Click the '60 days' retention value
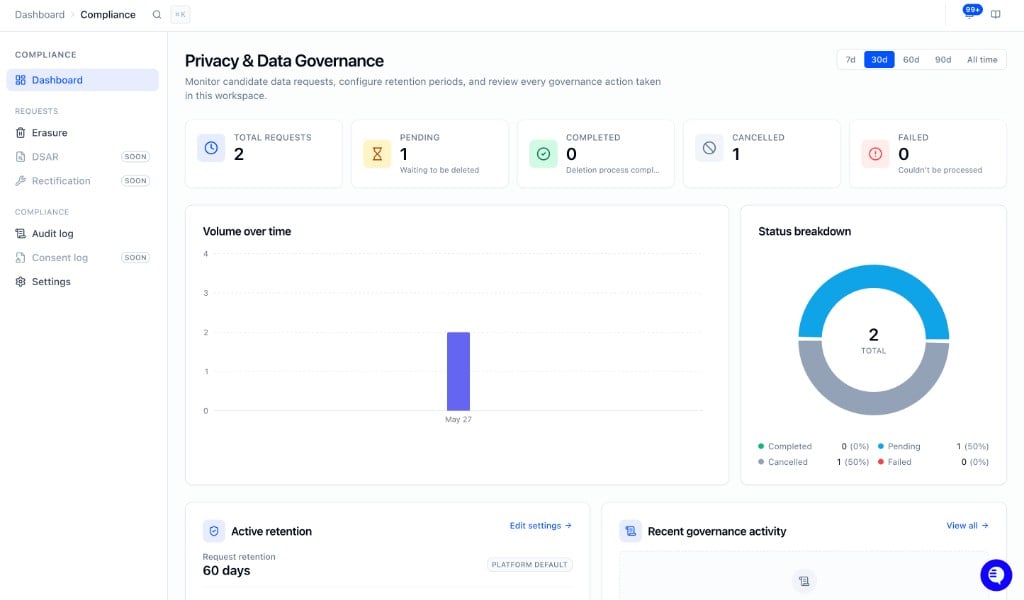The width and height of the screenshot is (1024, 600). coord(227,571)
